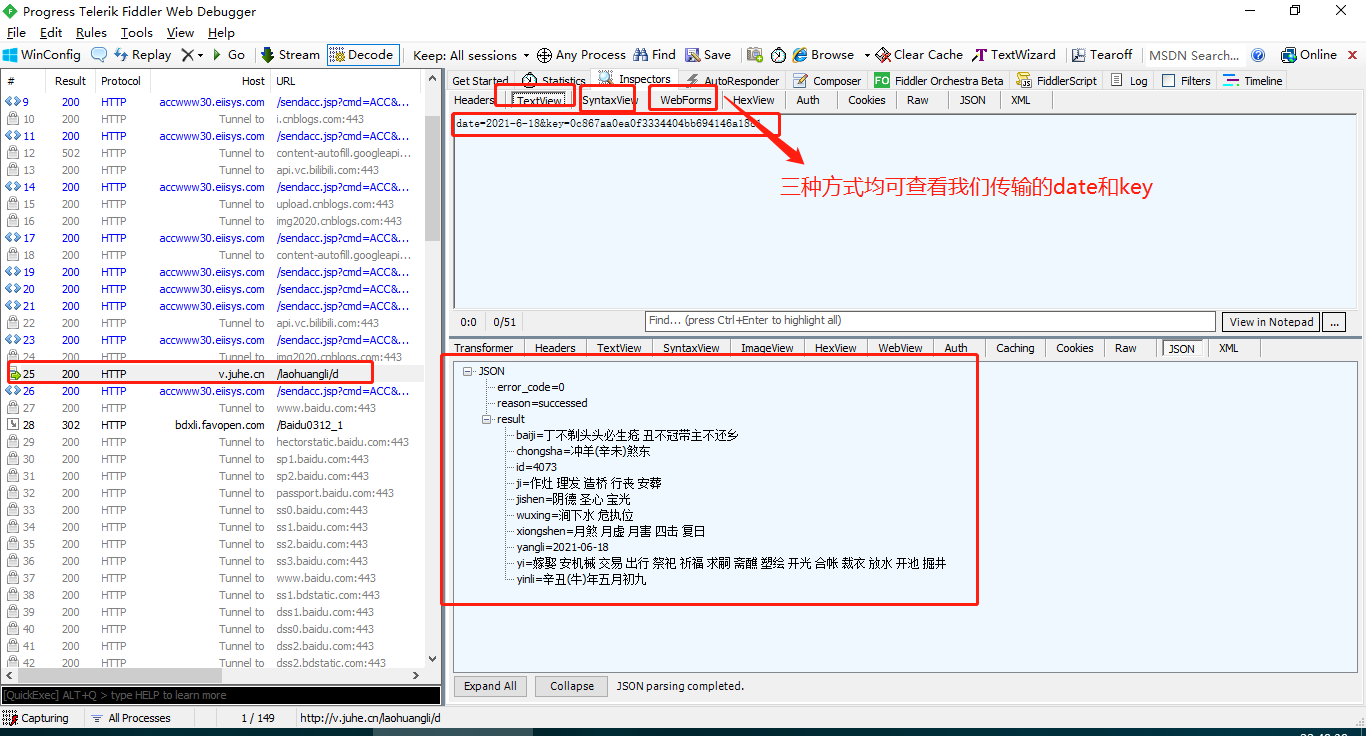Click the Tearoff toolbar icon

(1102, 55)
